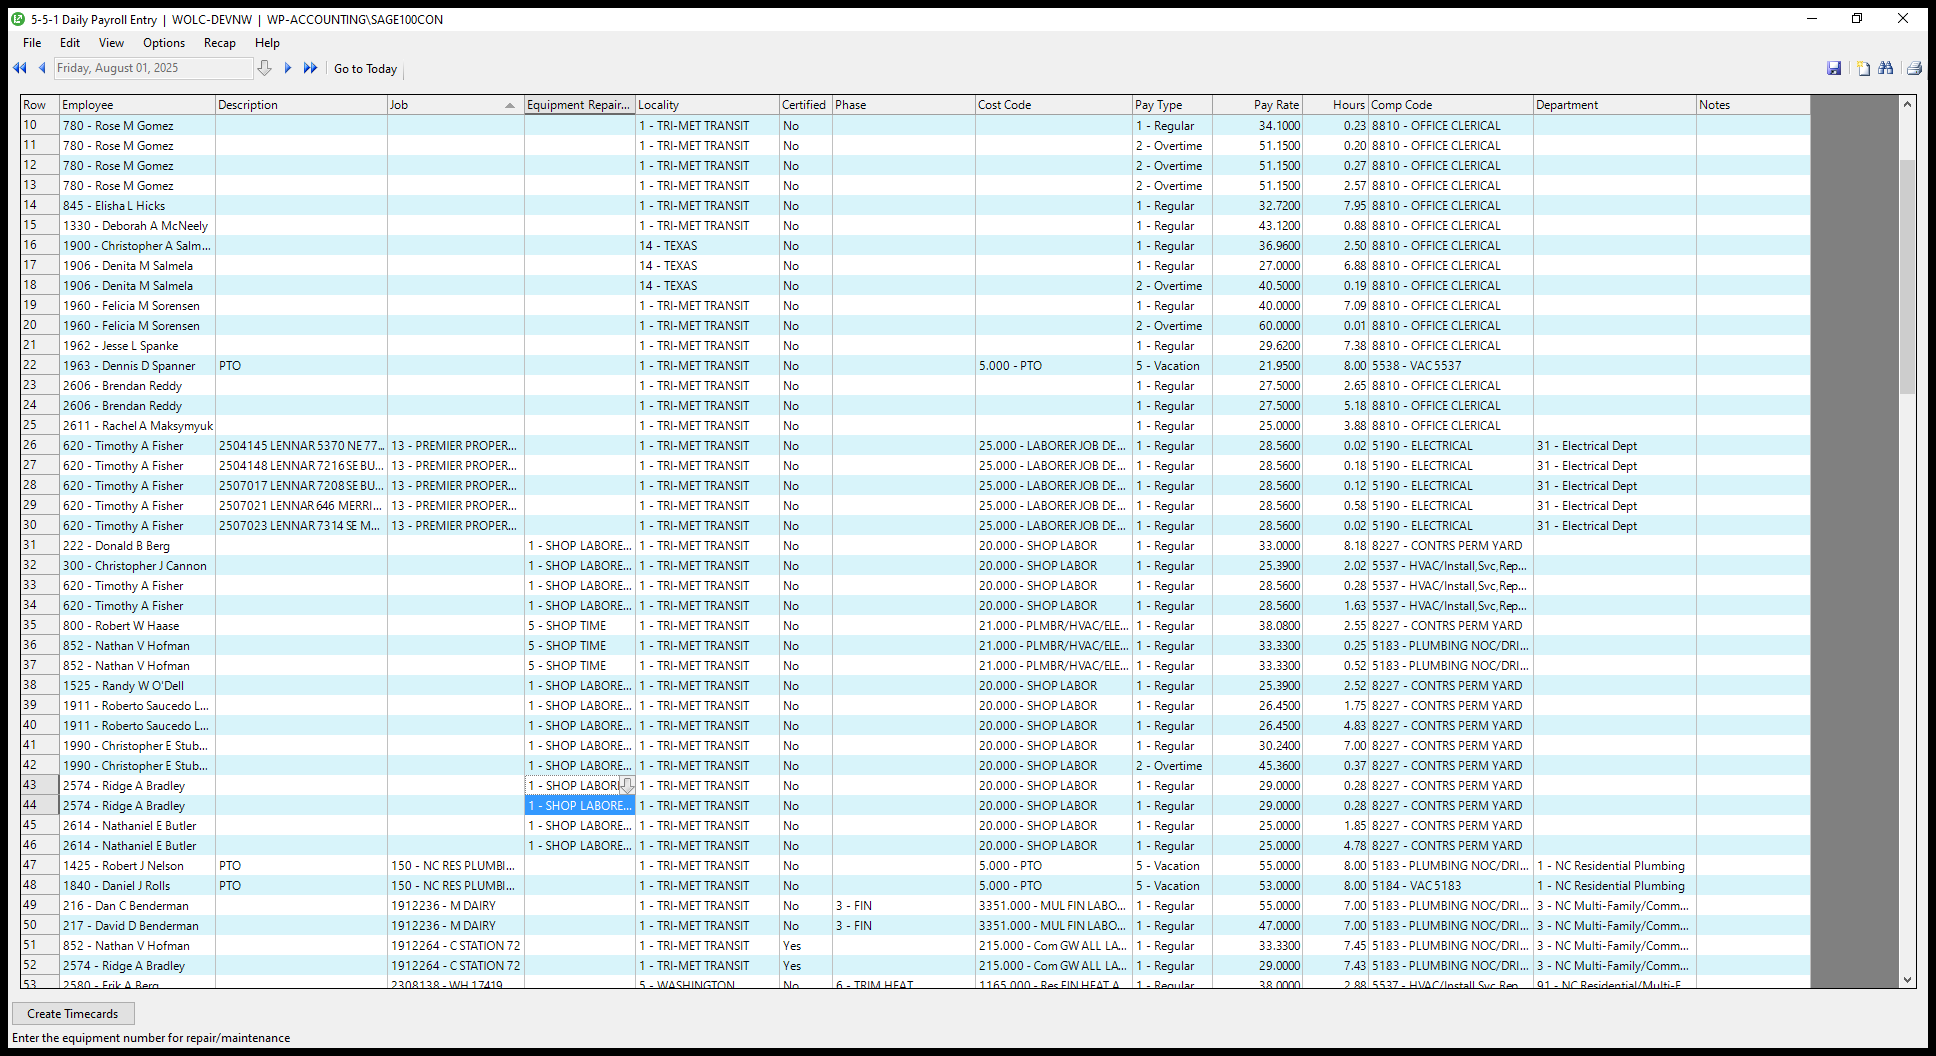This screenshot has width=1936, height=1056.
Task: Go to next day with right arrow
Action: (x=288, y=68)
